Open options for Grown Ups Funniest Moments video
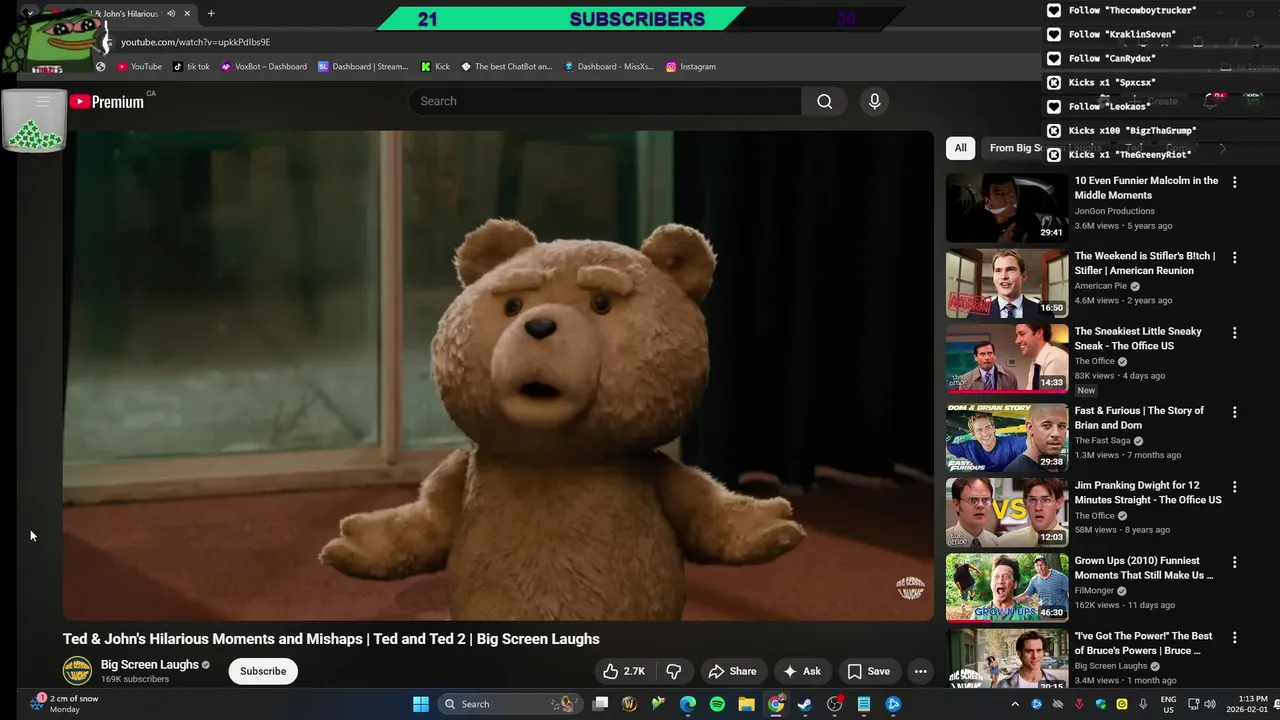Image resolution: width=1280 pixels, height=720 pixels. pos(1234,562)
